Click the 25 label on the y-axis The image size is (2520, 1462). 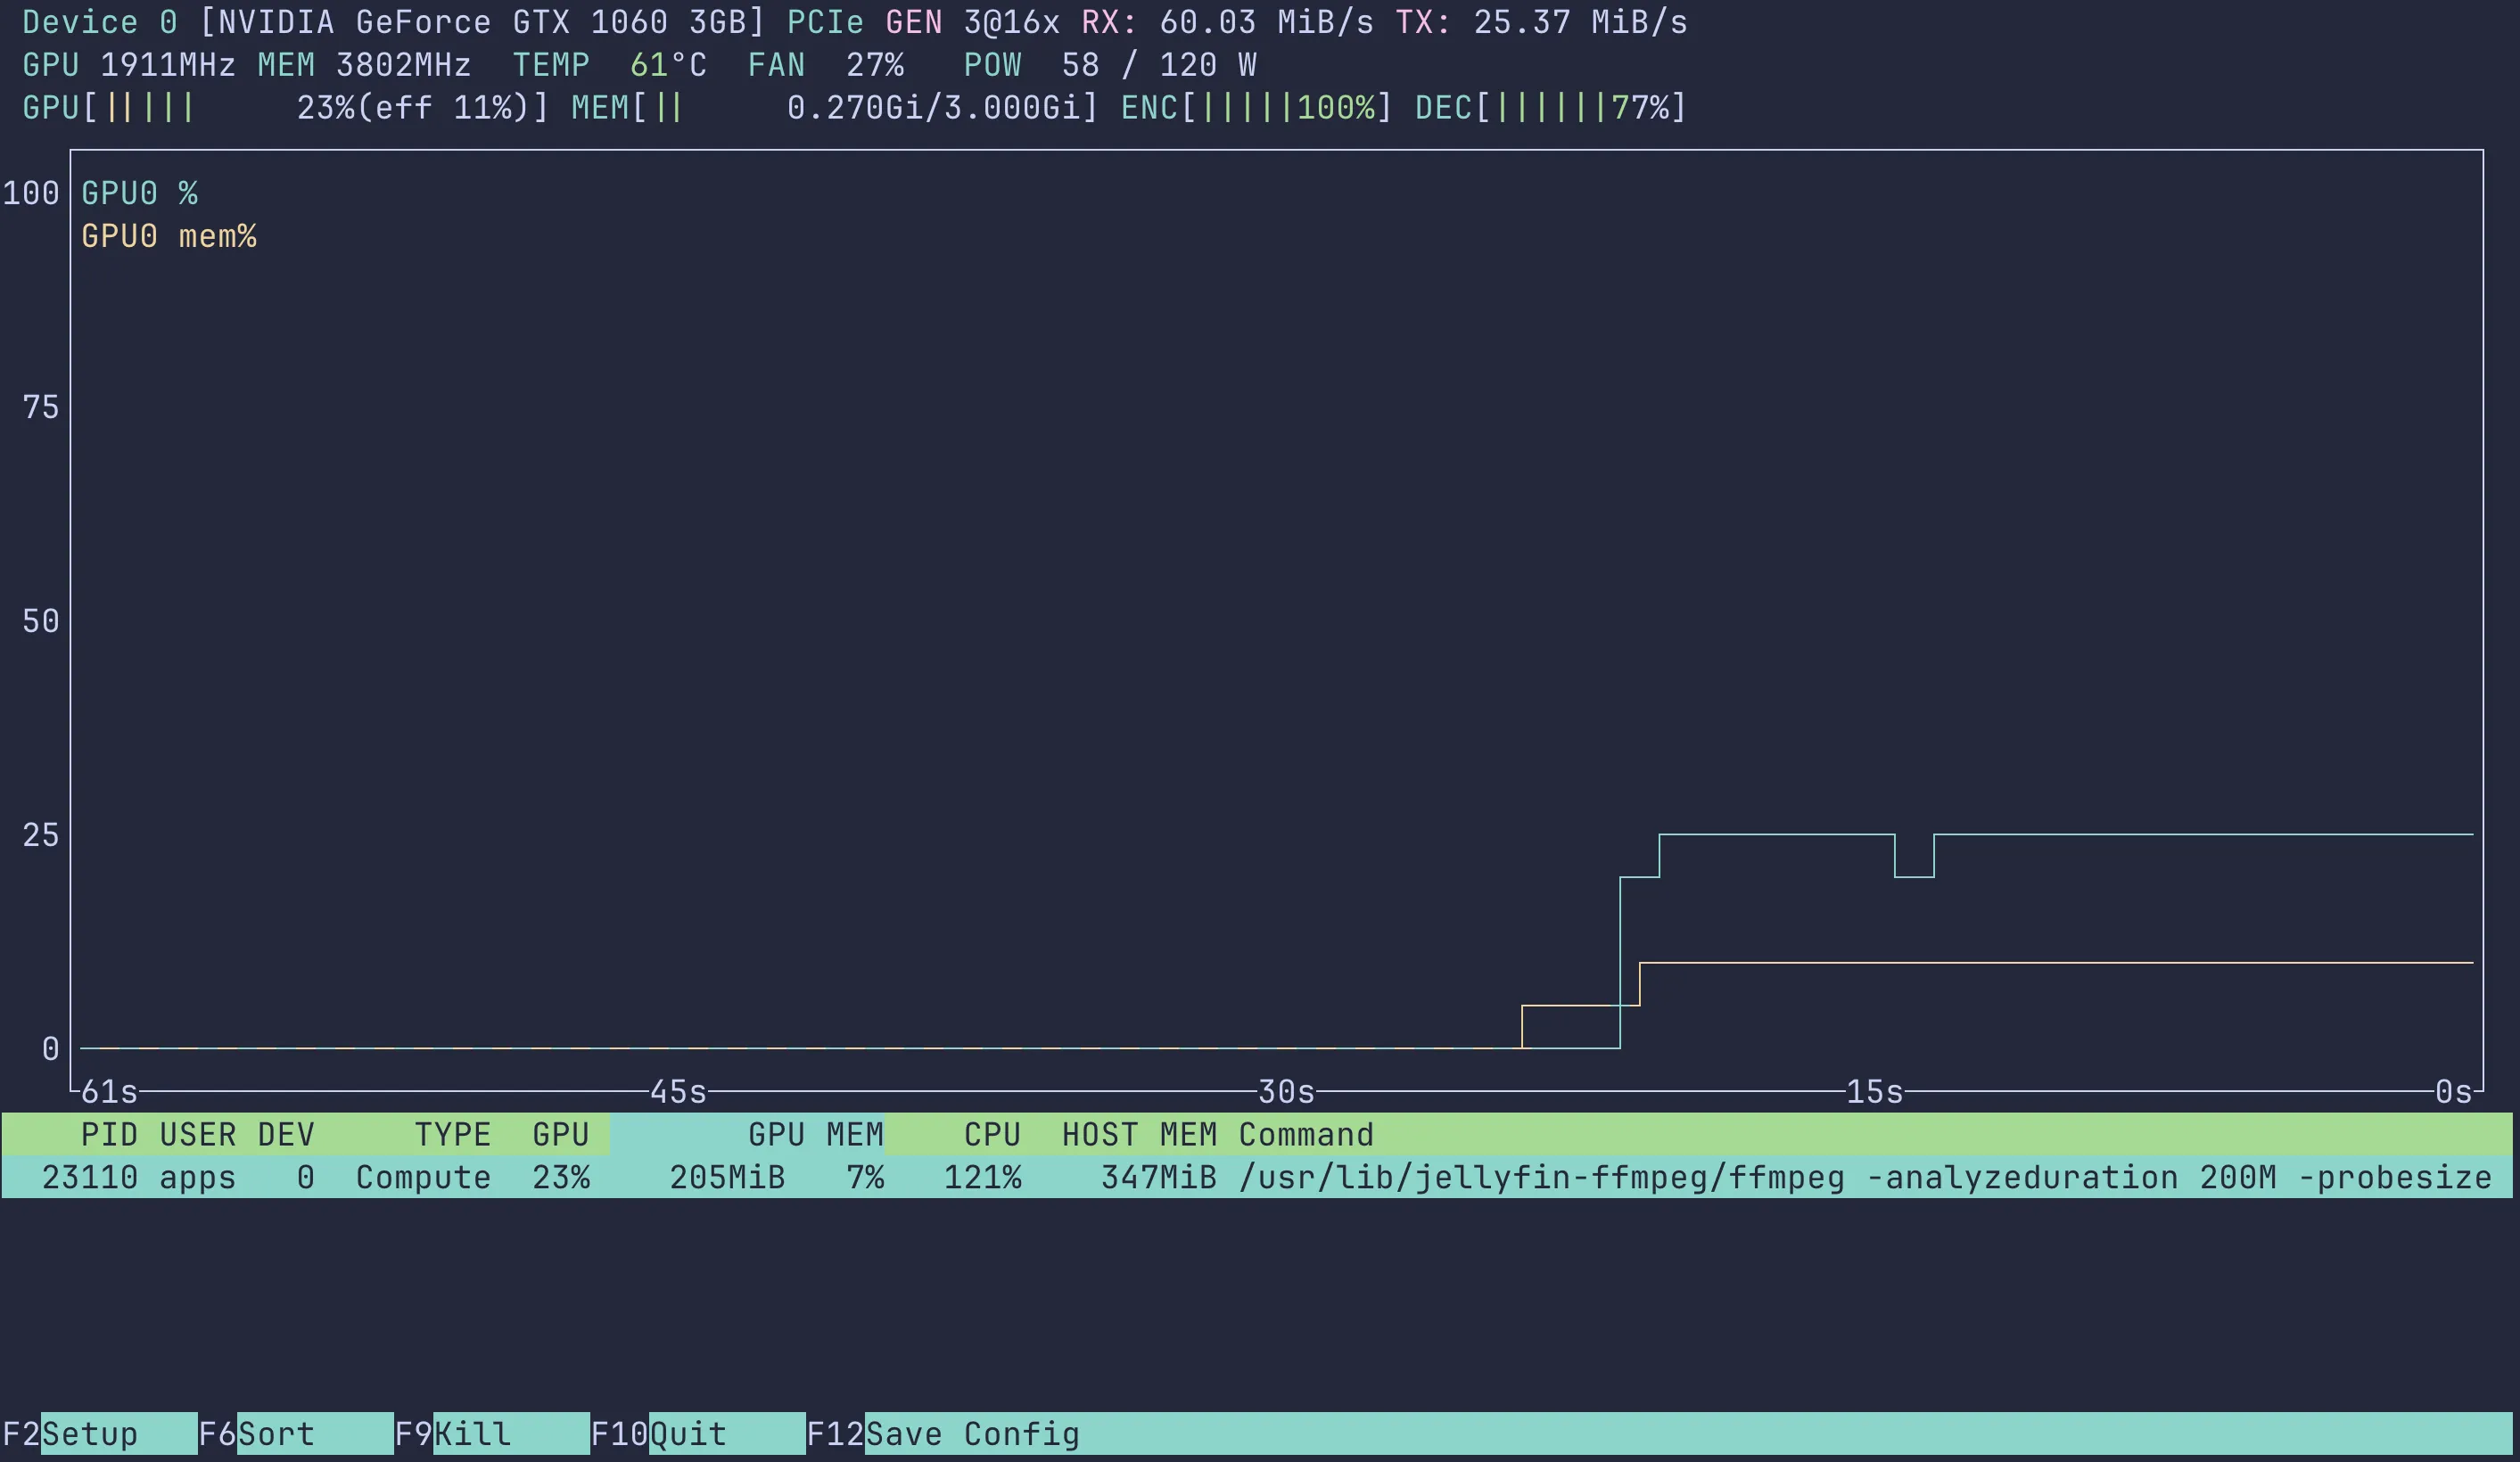pos(41,835)
